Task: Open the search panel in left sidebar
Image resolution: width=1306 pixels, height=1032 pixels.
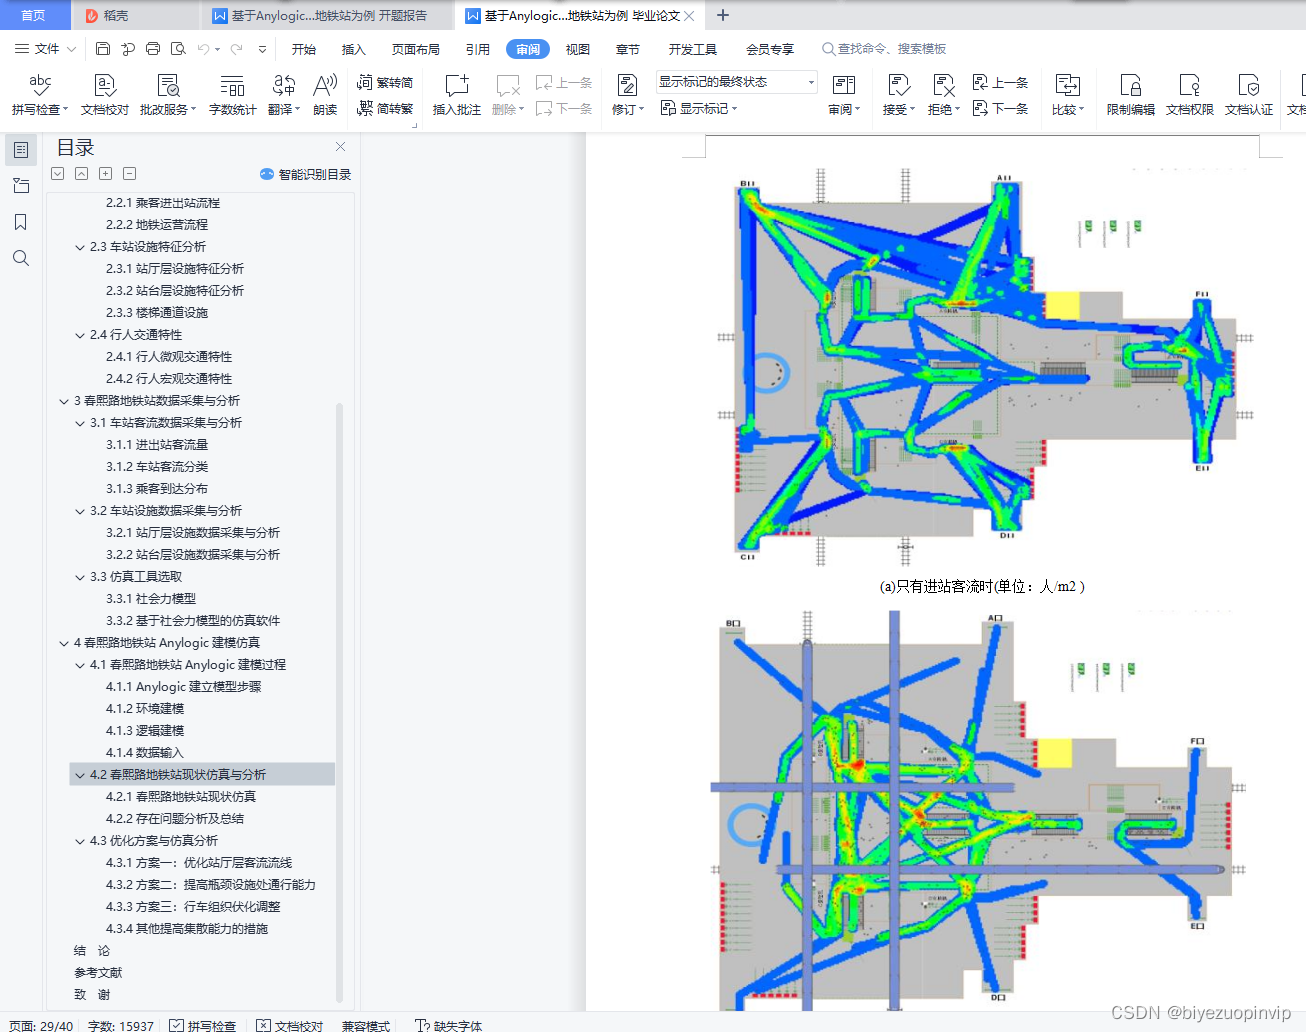Action: tap(21, 258)
